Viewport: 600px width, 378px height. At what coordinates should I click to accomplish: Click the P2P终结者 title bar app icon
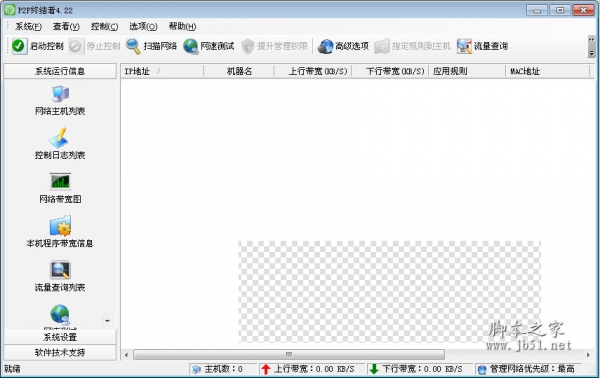pyautogui.click(x=10, y=10)
